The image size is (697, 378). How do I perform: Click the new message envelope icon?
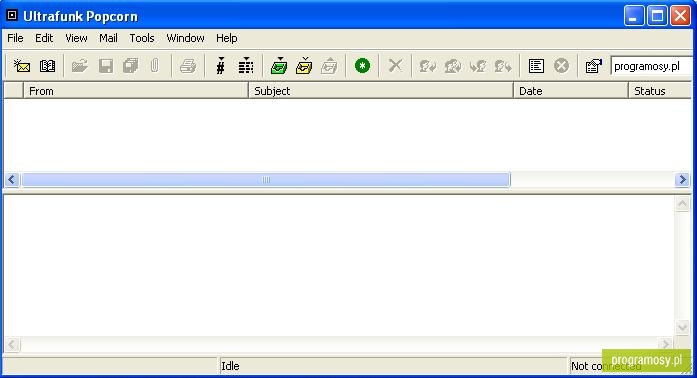[22, 66]
